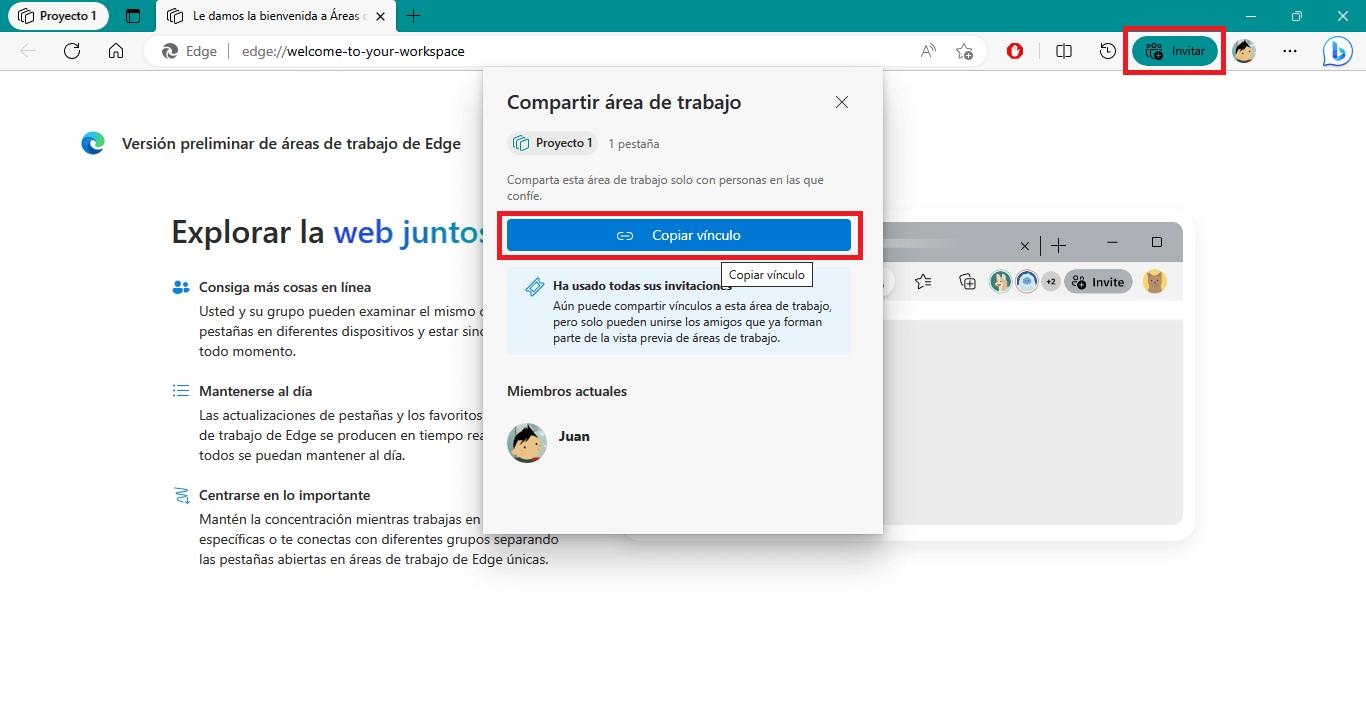Toggle split screen view icon
Viewport: 1366px width, 728px height.
tap(1064, 51)
